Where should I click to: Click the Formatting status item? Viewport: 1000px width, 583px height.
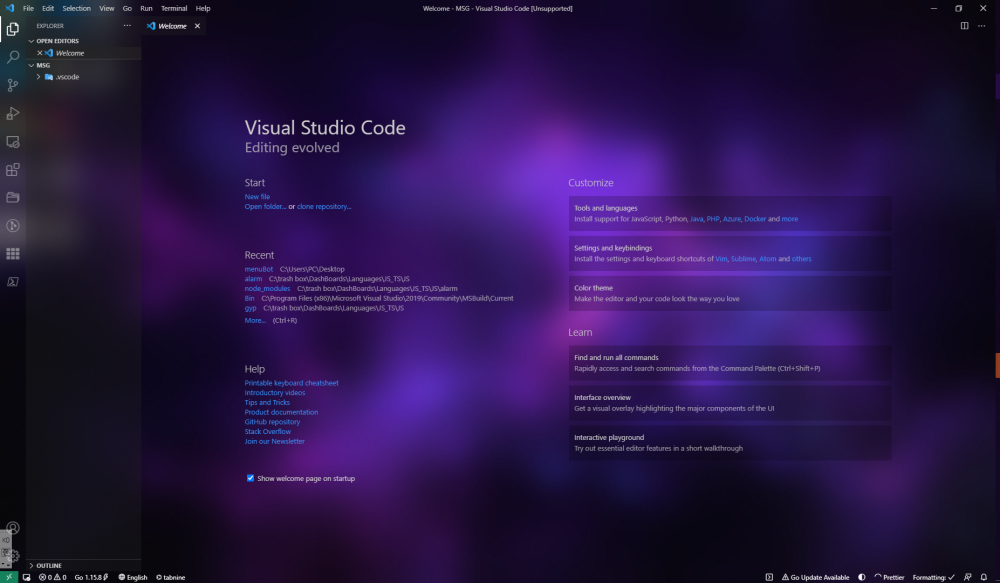pyautogui.click(x=934, y=577)
